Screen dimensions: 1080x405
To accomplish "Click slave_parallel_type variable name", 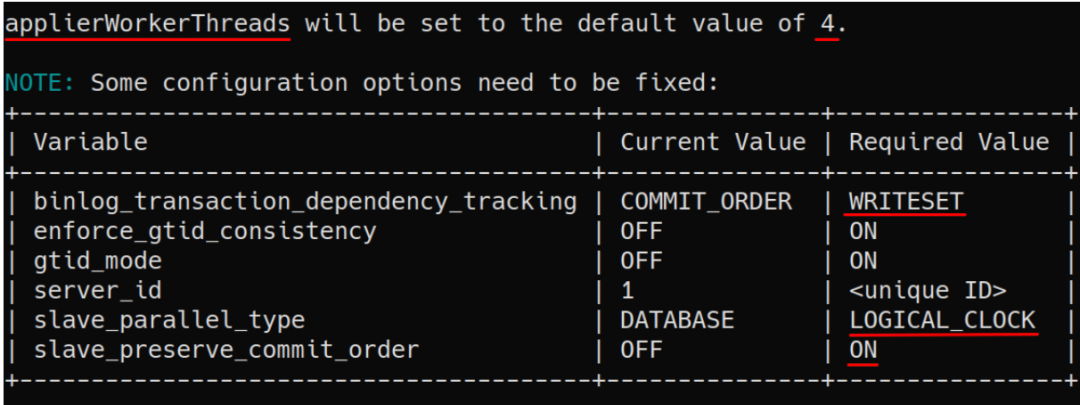I will (x=169, y=320).
